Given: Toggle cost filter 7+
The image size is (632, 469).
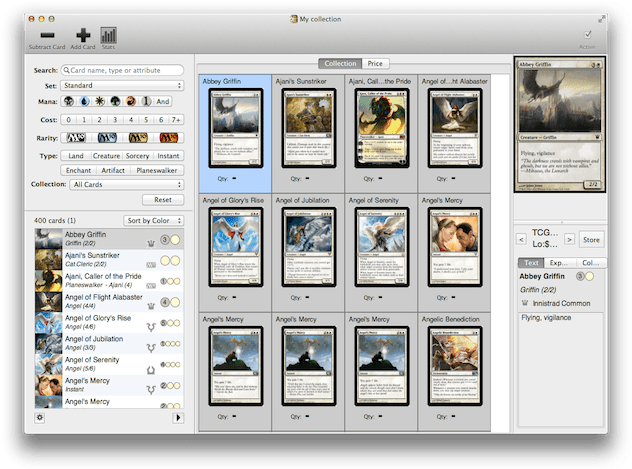Looking at the screenshot, I should point(176,120).
